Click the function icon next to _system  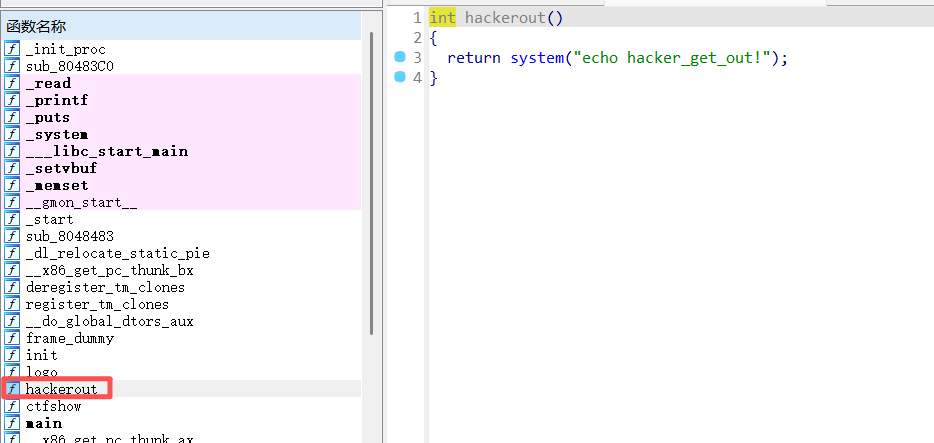12,134
